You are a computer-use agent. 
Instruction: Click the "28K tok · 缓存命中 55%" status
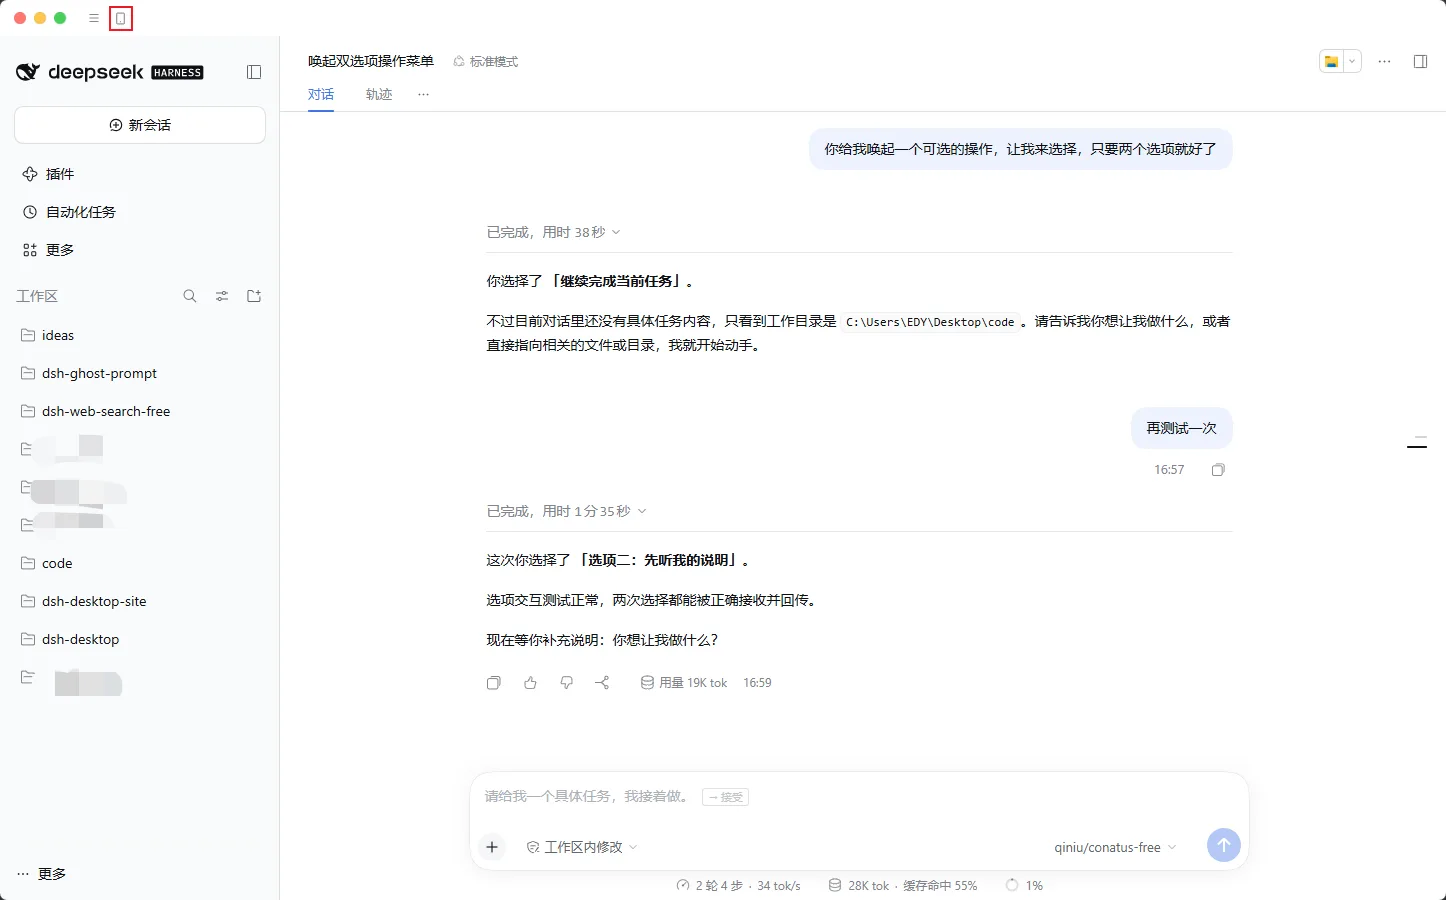pos(903,886)
